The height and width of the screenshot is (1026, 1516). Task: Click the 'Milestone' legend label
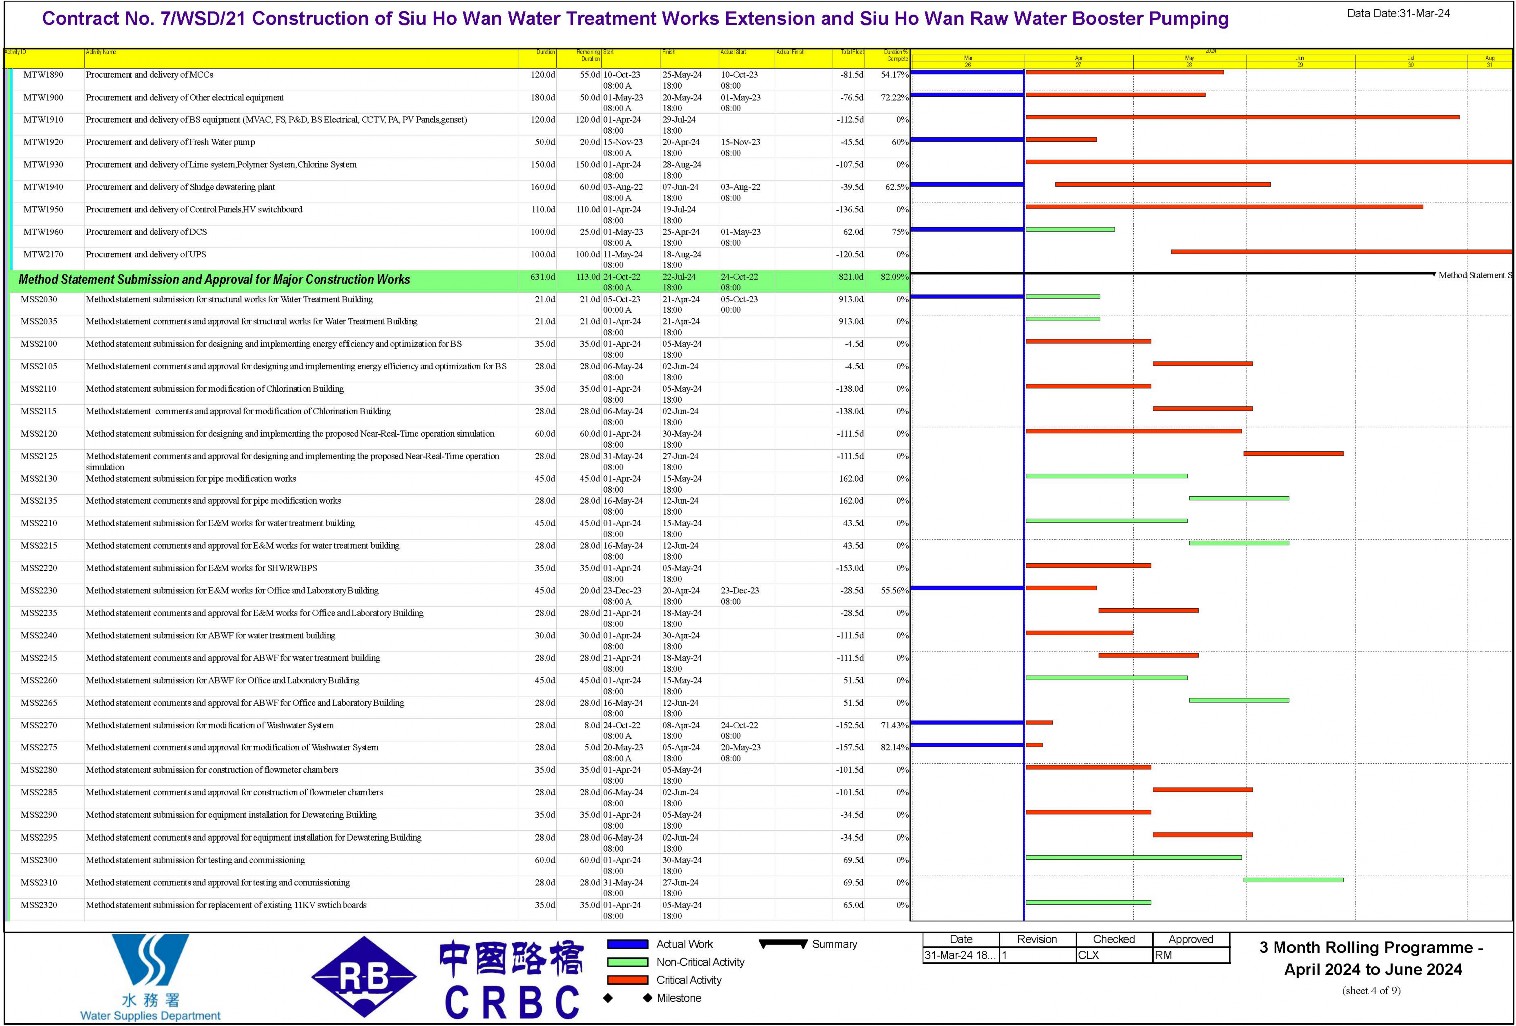[x=679, y=998]
